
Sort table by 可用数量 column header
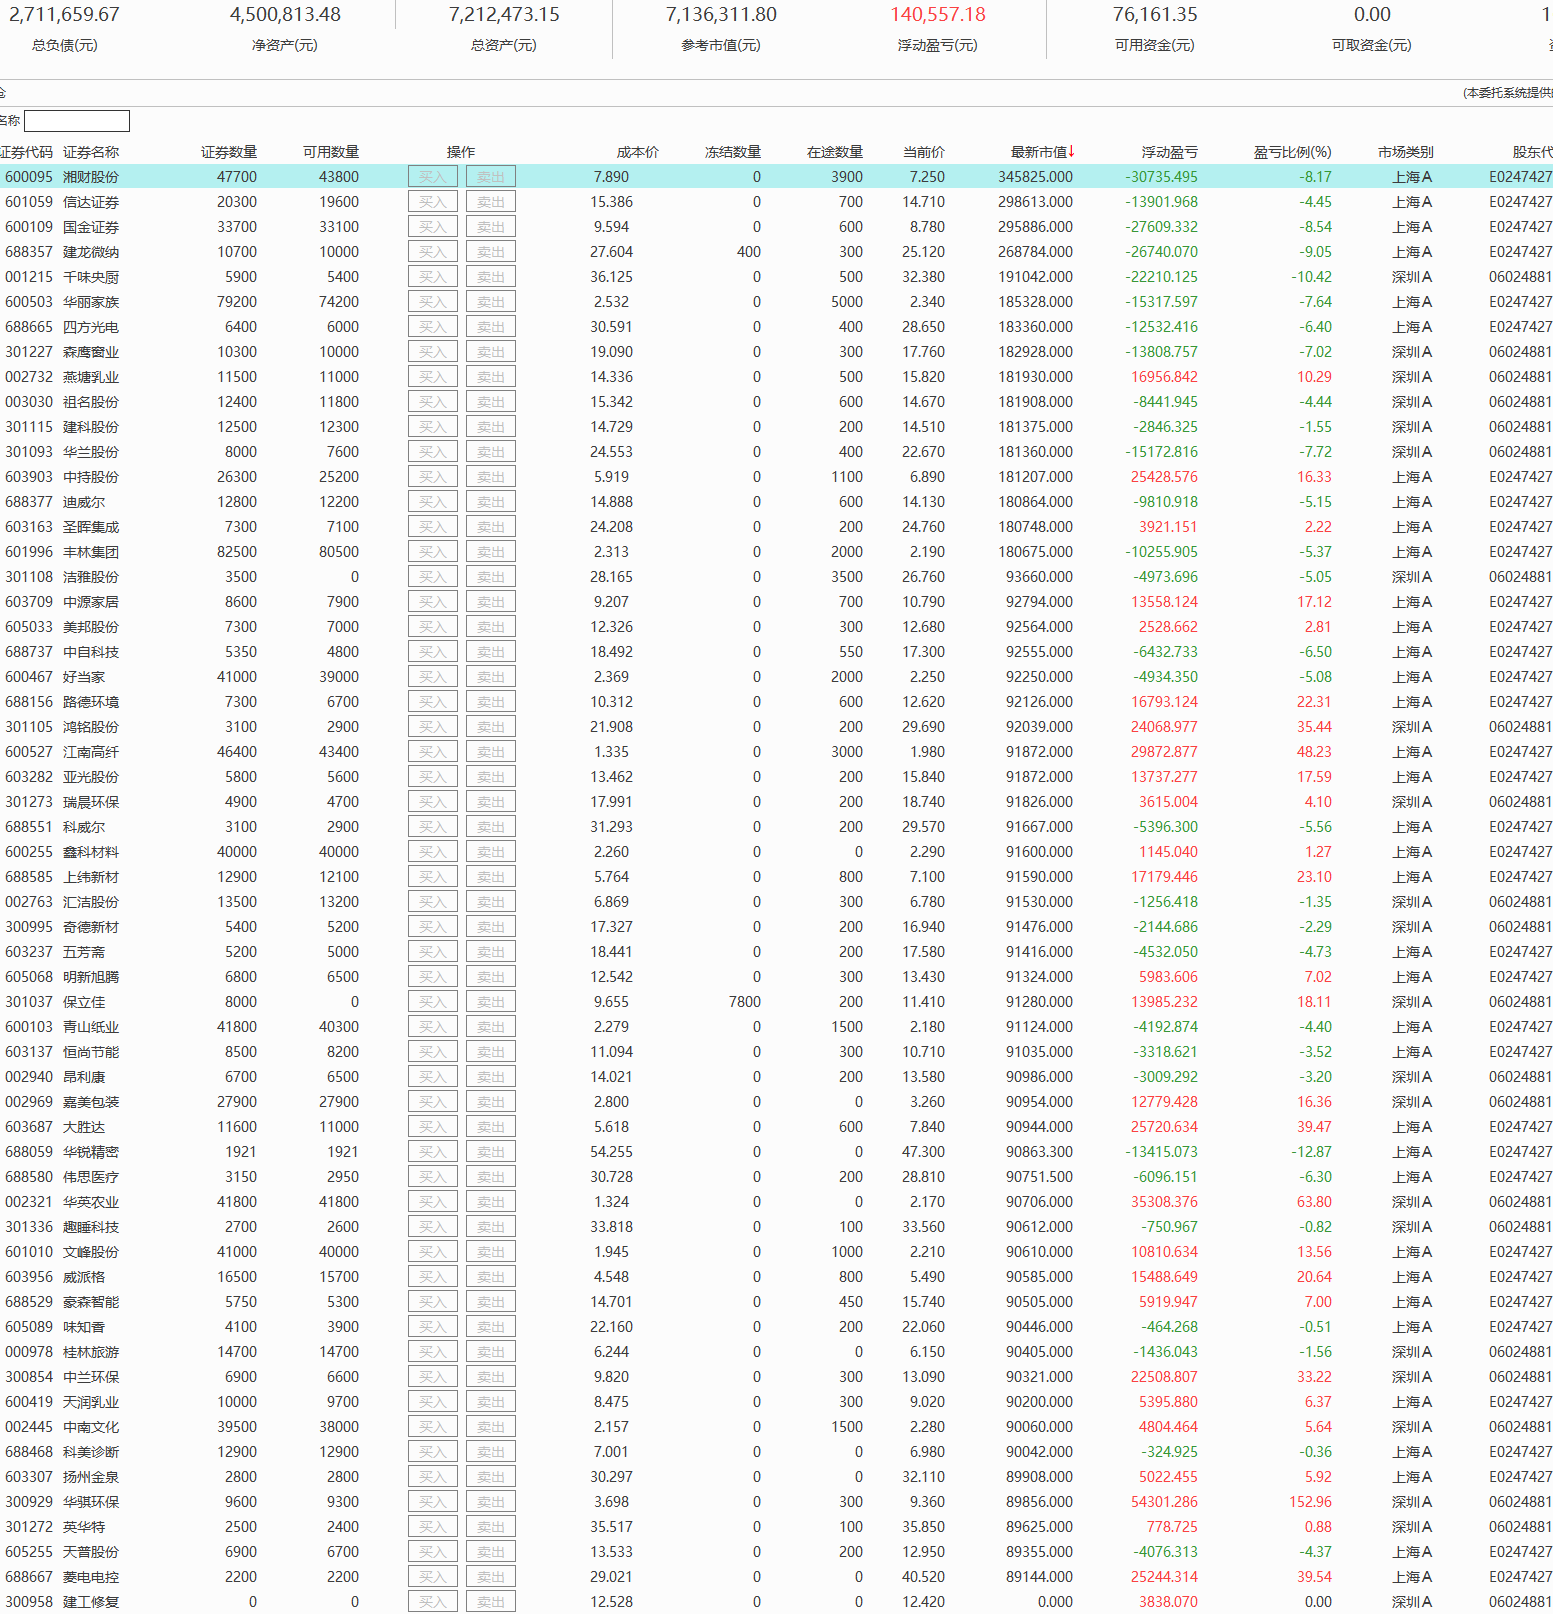tap(331, 152)
